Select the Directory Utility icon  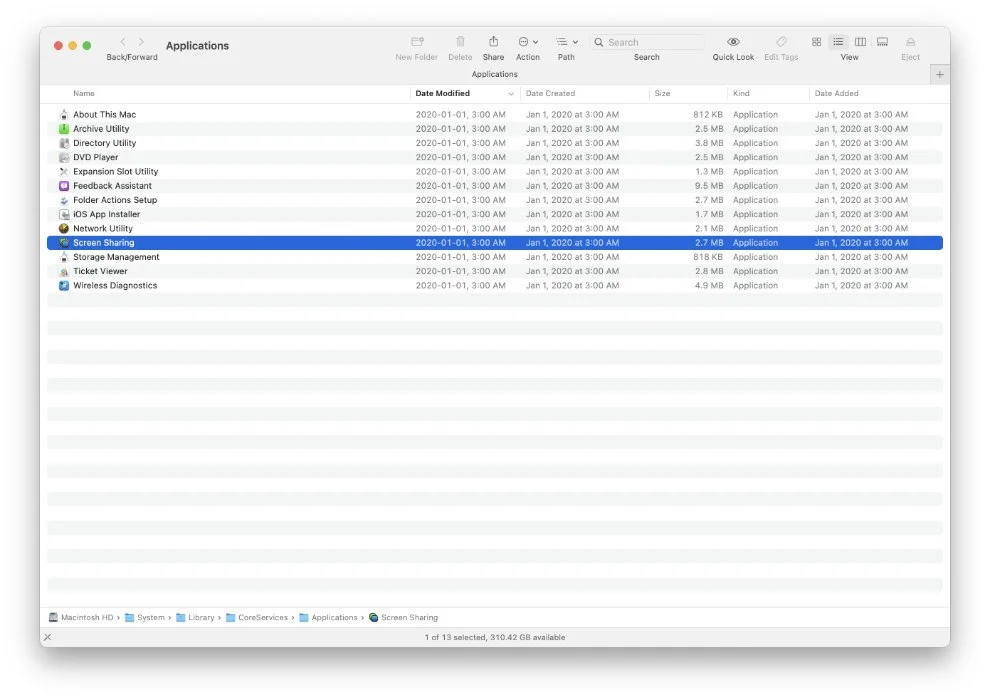coord(64,143)
